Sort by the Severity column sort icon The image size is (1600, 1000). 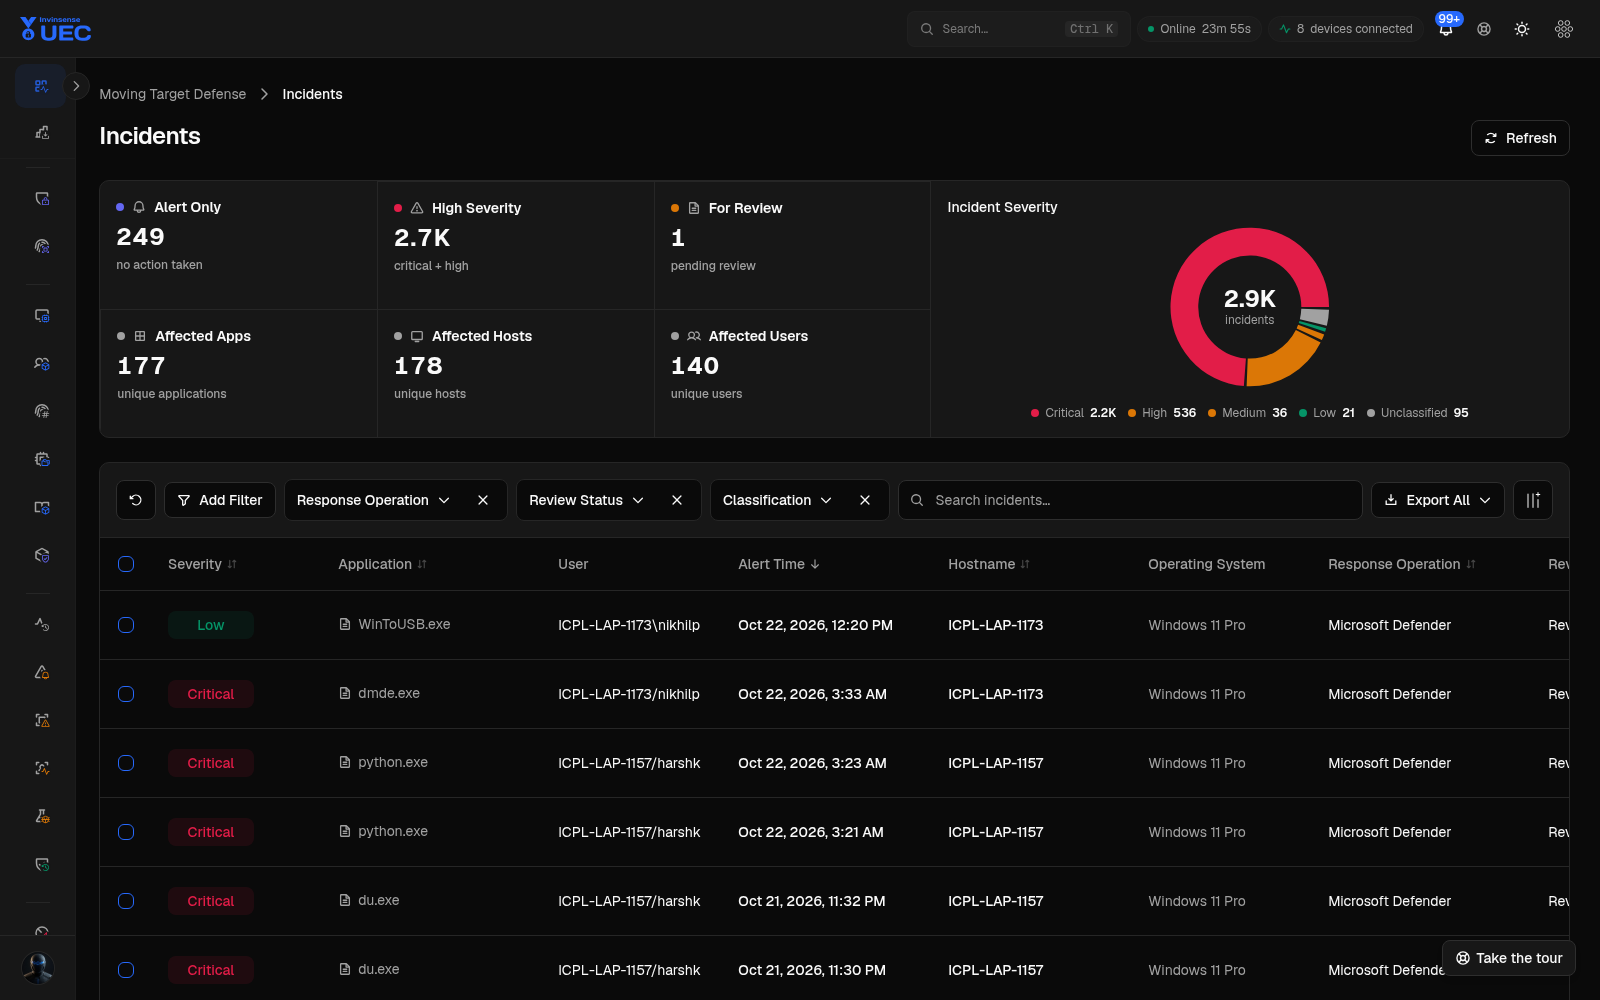[232, 564]
